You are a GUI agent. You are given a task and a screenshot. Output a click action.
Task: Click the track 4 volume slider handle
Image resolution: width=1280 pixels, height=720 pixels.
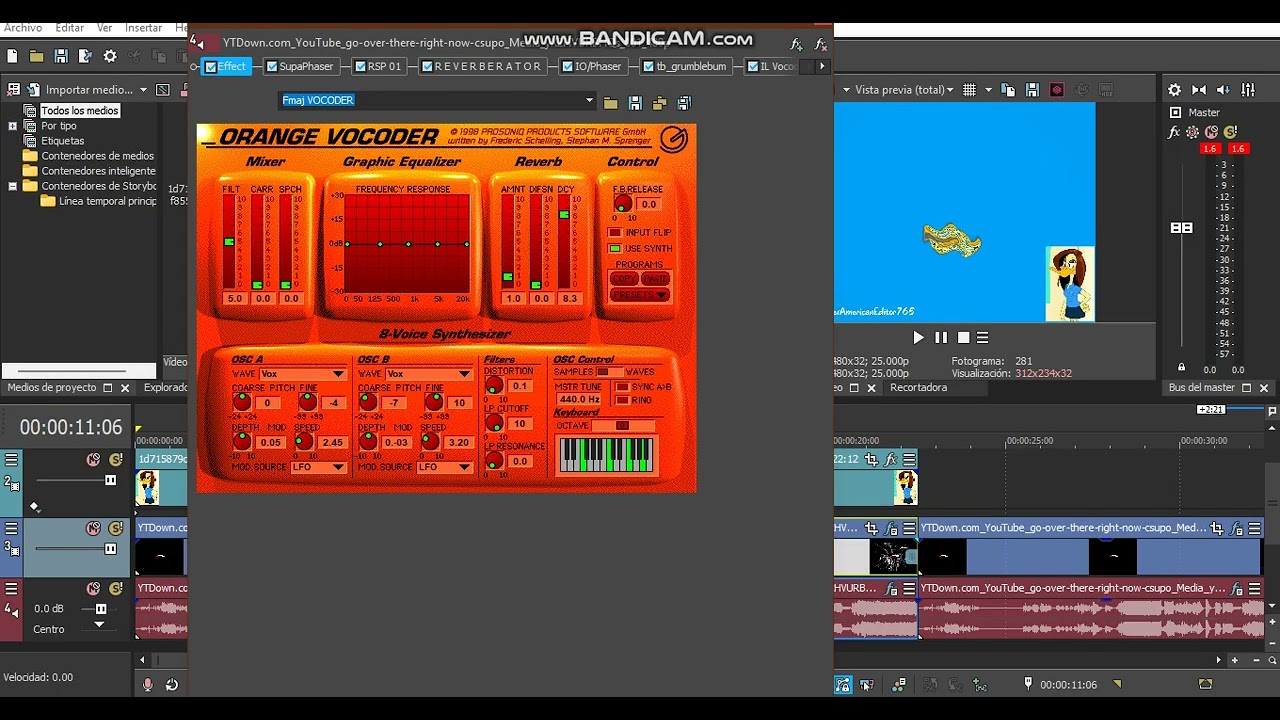point(101,608)
